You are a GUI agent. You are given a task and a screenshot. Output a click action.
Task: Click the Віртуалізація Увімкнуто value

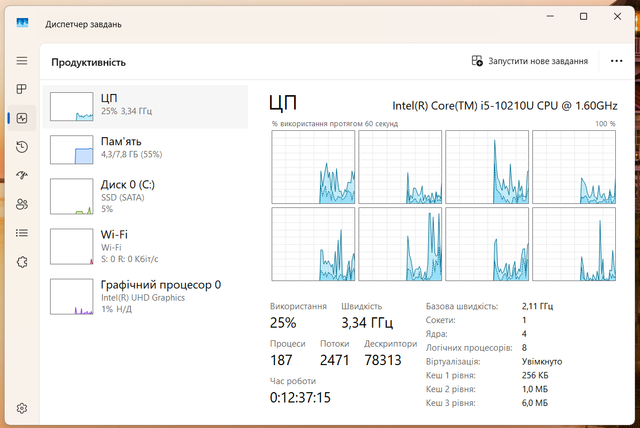[542, 361]
